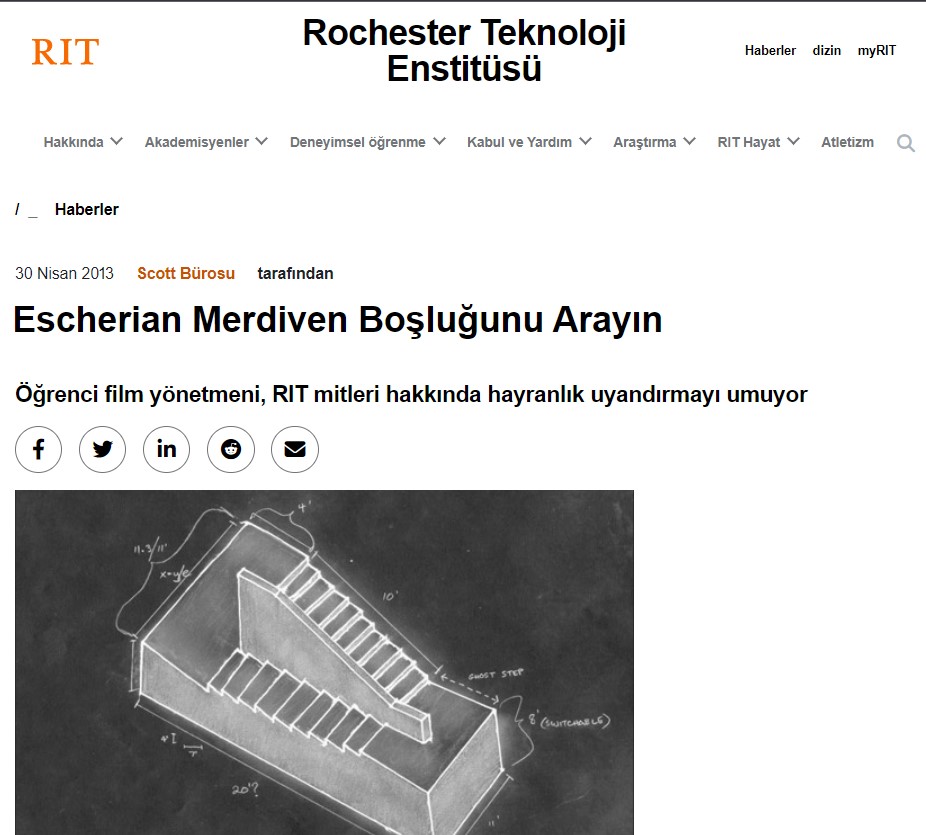Expand the Hakkında dropdown menu

point(82,142)
